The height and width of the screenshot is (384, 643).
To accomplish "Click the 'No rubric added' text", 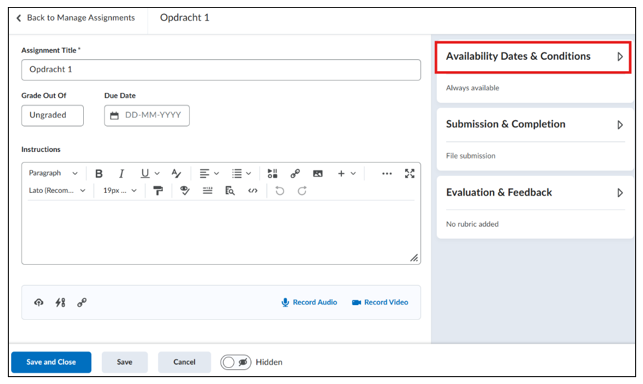I will [x=472, y=224].
